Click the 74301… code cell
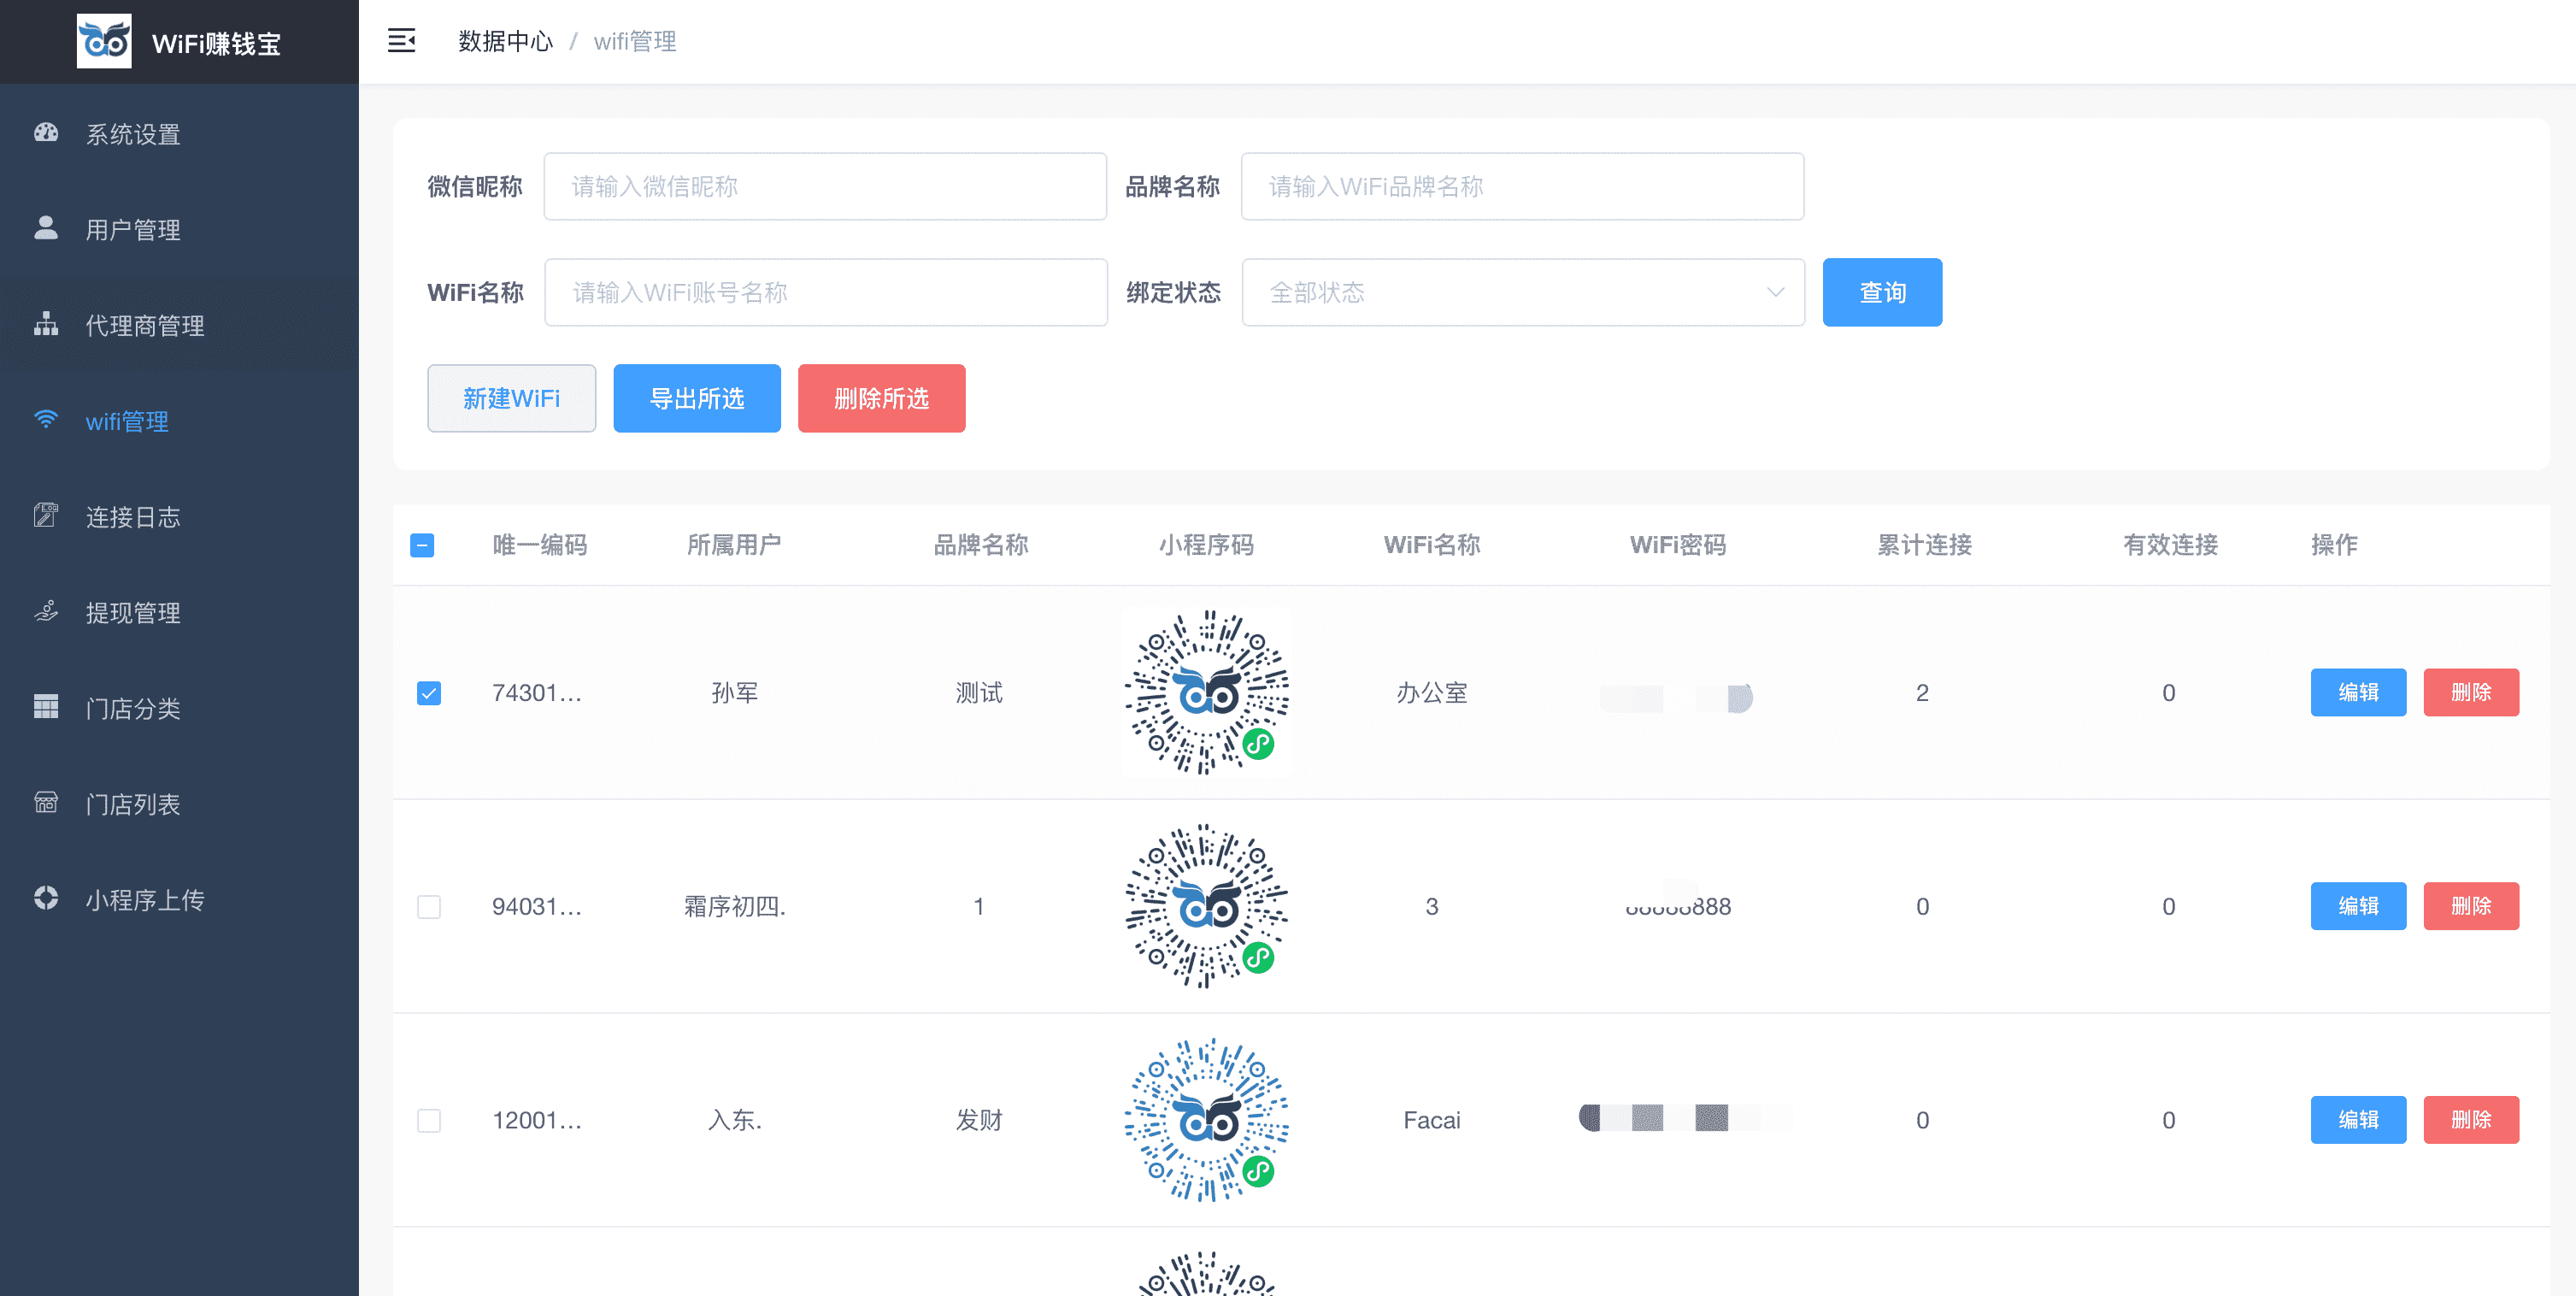The image size is (2576, 1296). (x=537, y=693)
